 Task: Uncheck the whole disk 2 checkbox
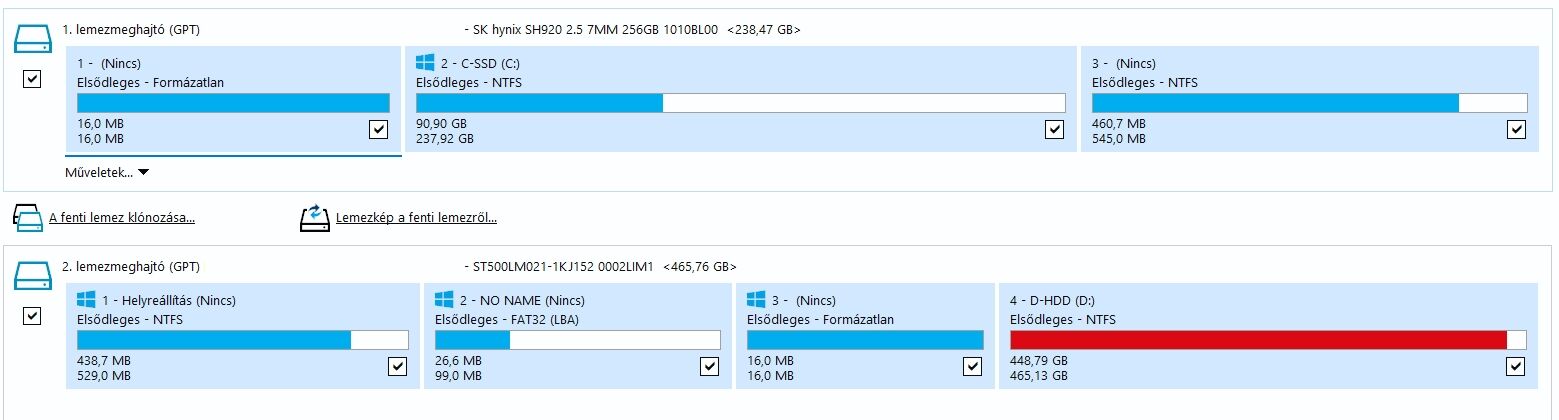[31, 316]
